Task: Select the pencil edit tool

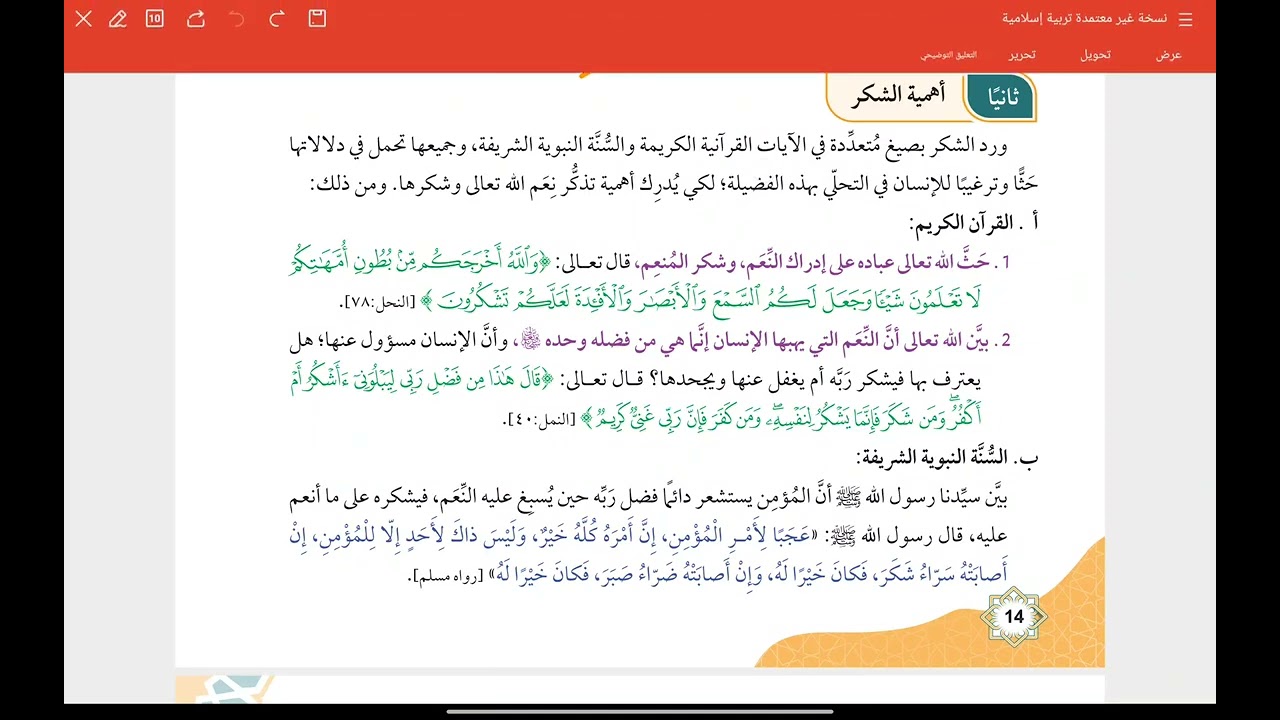Action: [x=118, y=19]
